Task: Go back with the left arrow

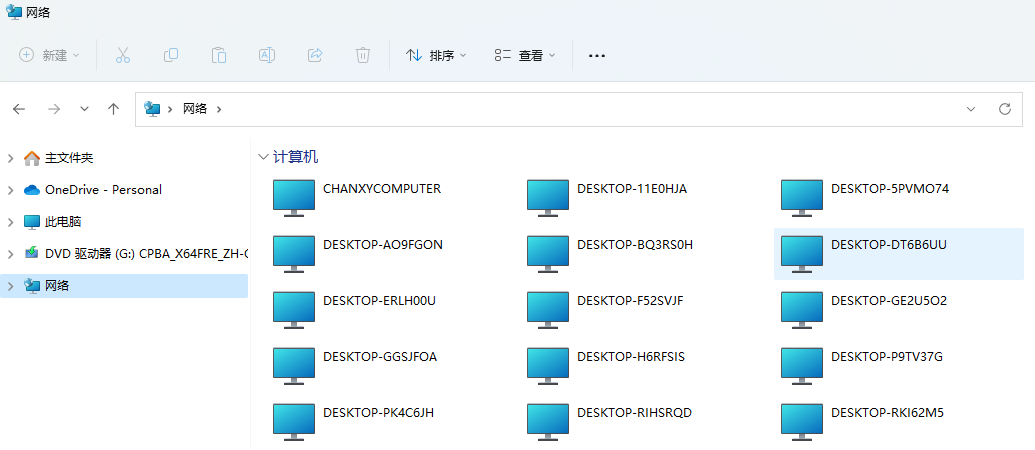Action: [x=18, y=109]
